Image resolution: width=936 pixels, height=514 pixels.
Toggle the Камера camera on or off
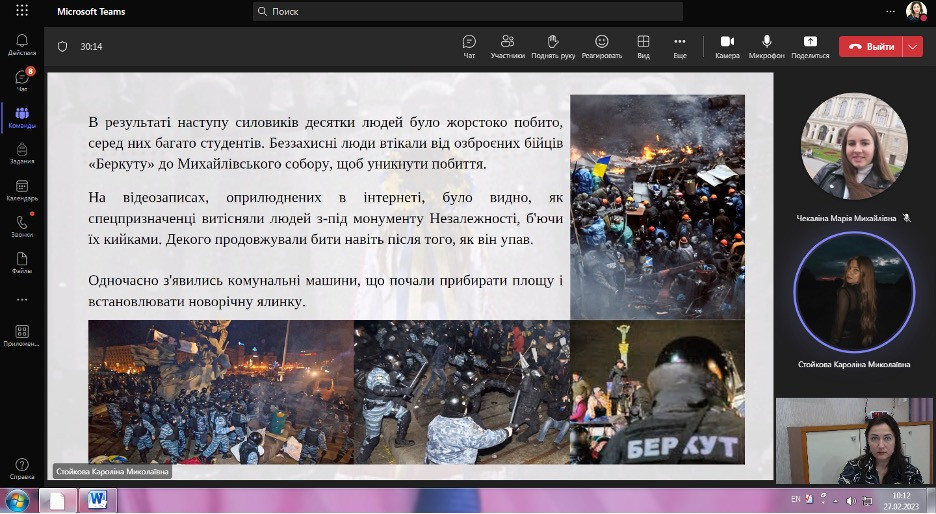pyautogui.click(x=727, y=46)
